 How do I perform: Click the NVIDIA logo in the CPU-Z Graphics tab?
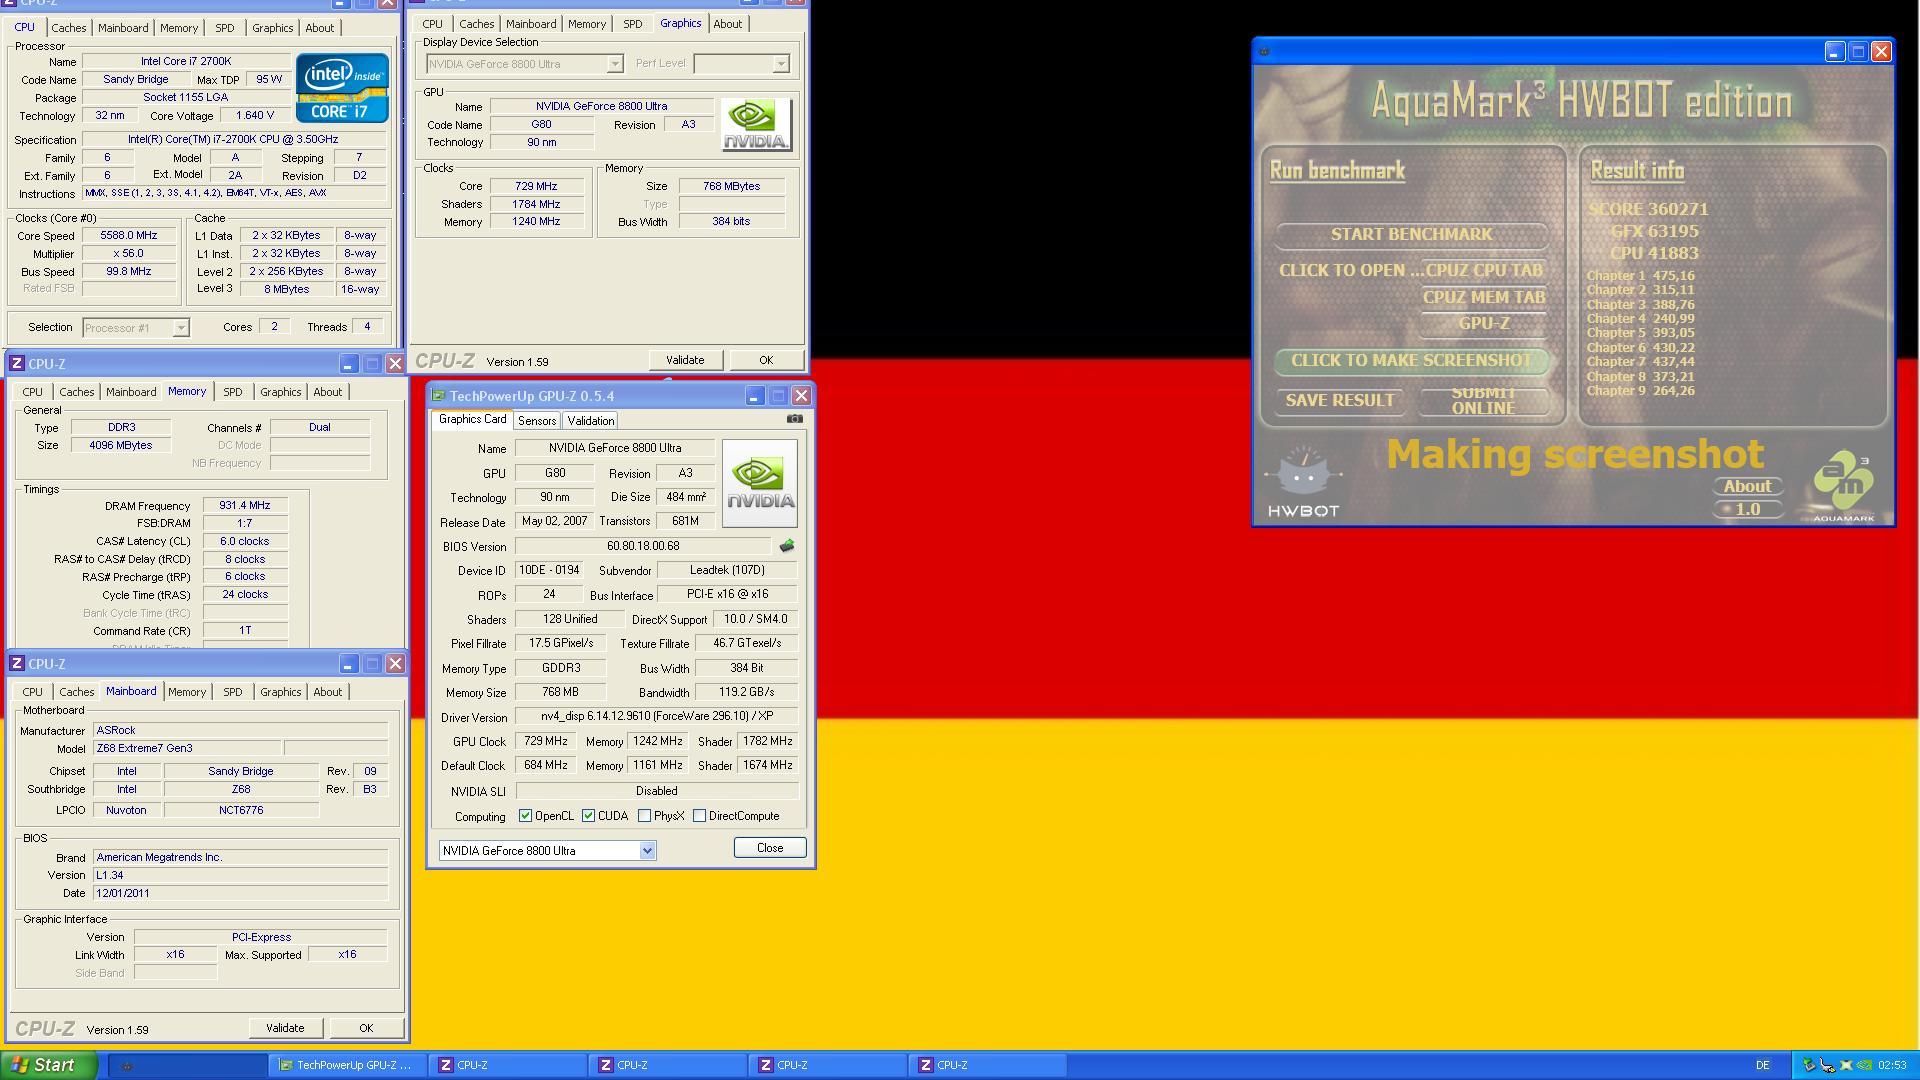(757, 124)
